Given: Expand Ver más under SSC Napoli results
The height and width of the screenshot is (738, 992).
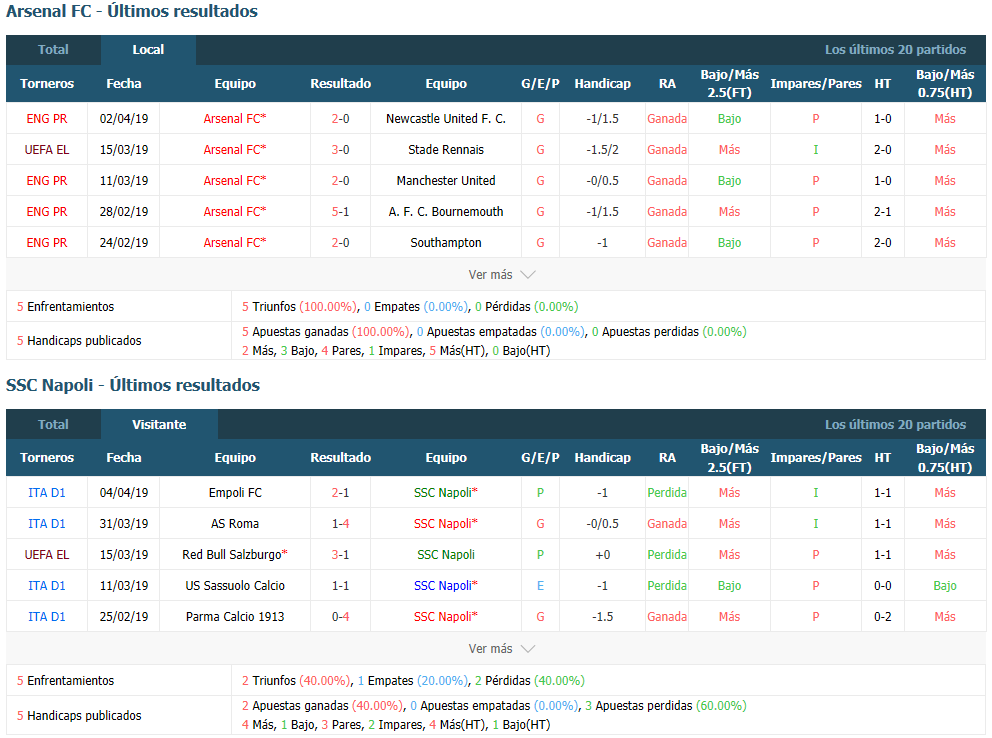Looking at the screenshot, I should click(x=502, y=649).
